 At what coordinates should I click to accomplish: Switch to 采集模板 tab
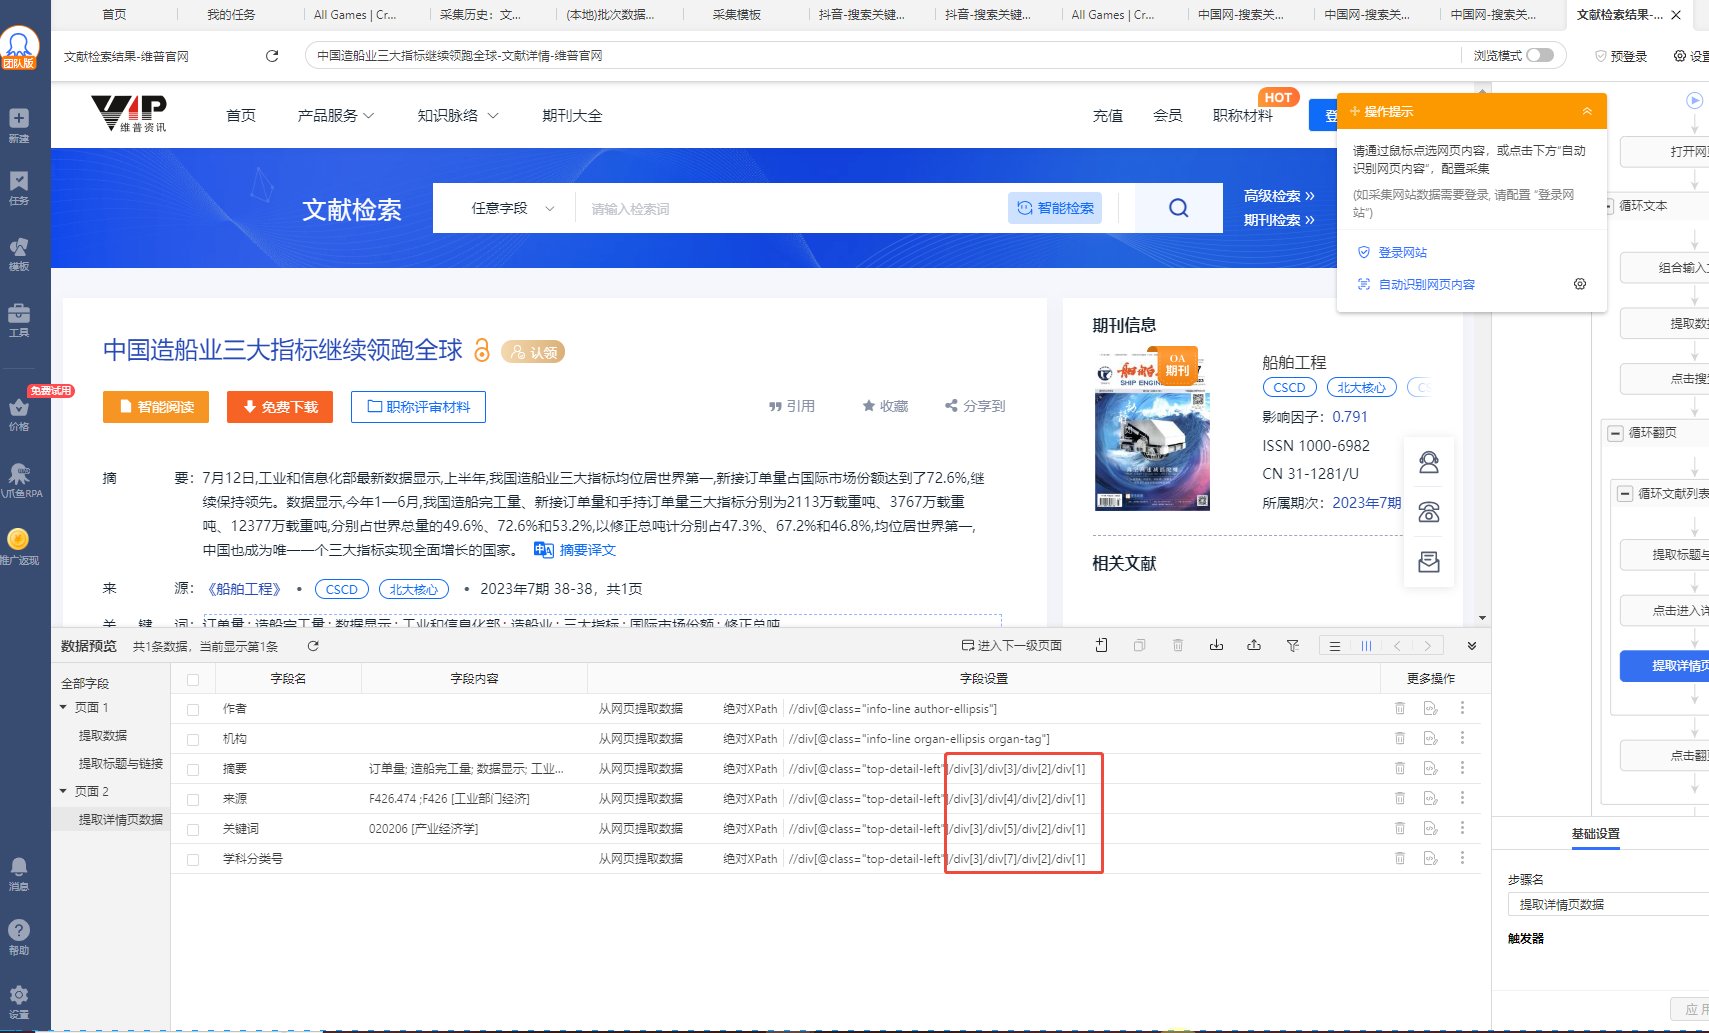pyautogui.click(x=736, y=14)
